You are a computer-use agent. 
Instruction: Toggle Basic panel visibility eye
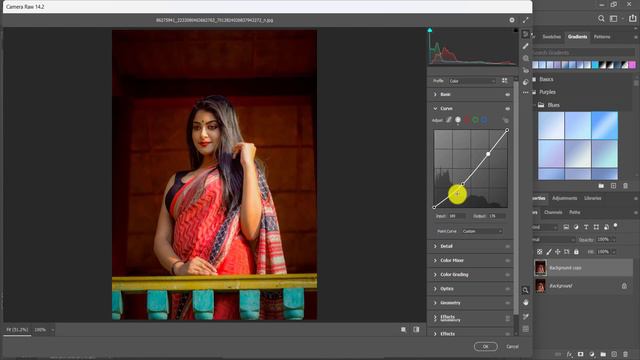[x=508, y=94]
